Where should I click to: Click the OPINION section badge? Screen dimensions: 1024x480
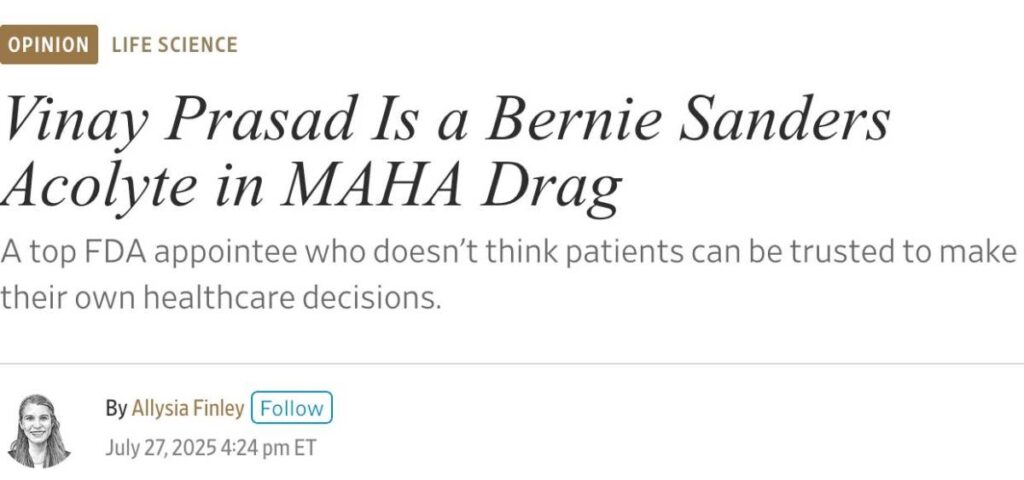point(49,44)
